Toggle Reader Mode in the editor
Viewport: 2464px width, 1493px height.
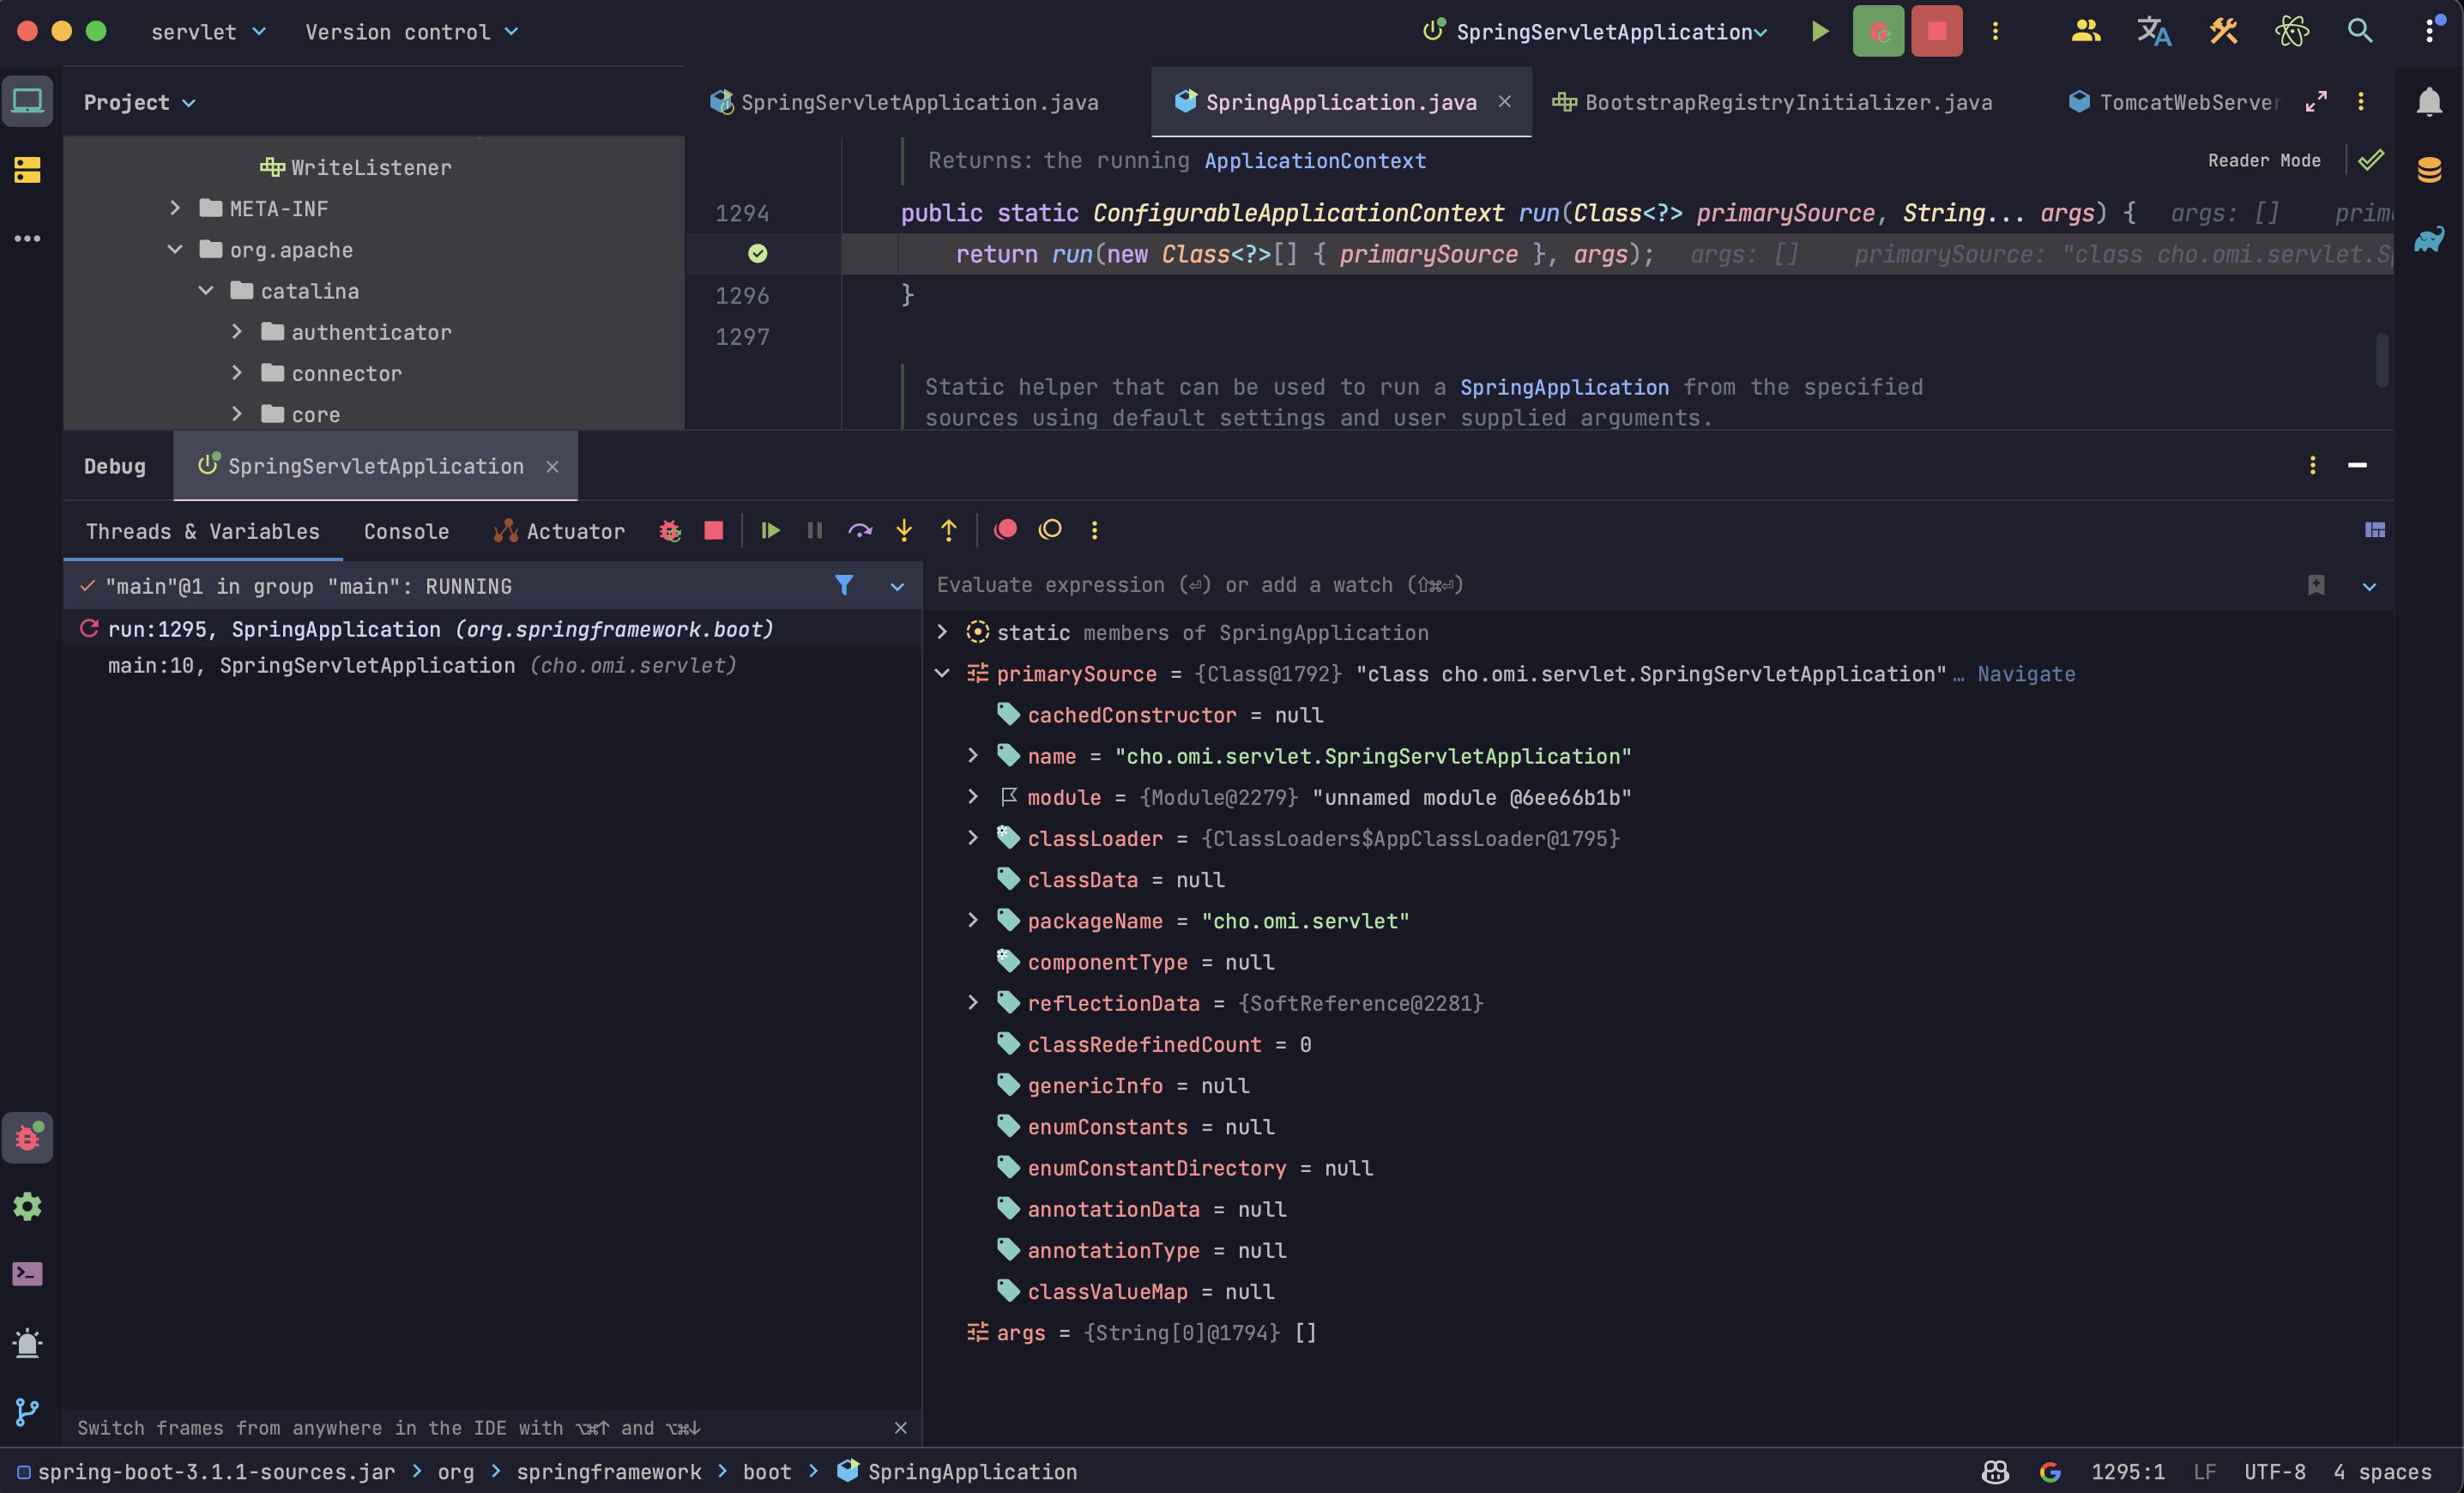[2264, 160]
